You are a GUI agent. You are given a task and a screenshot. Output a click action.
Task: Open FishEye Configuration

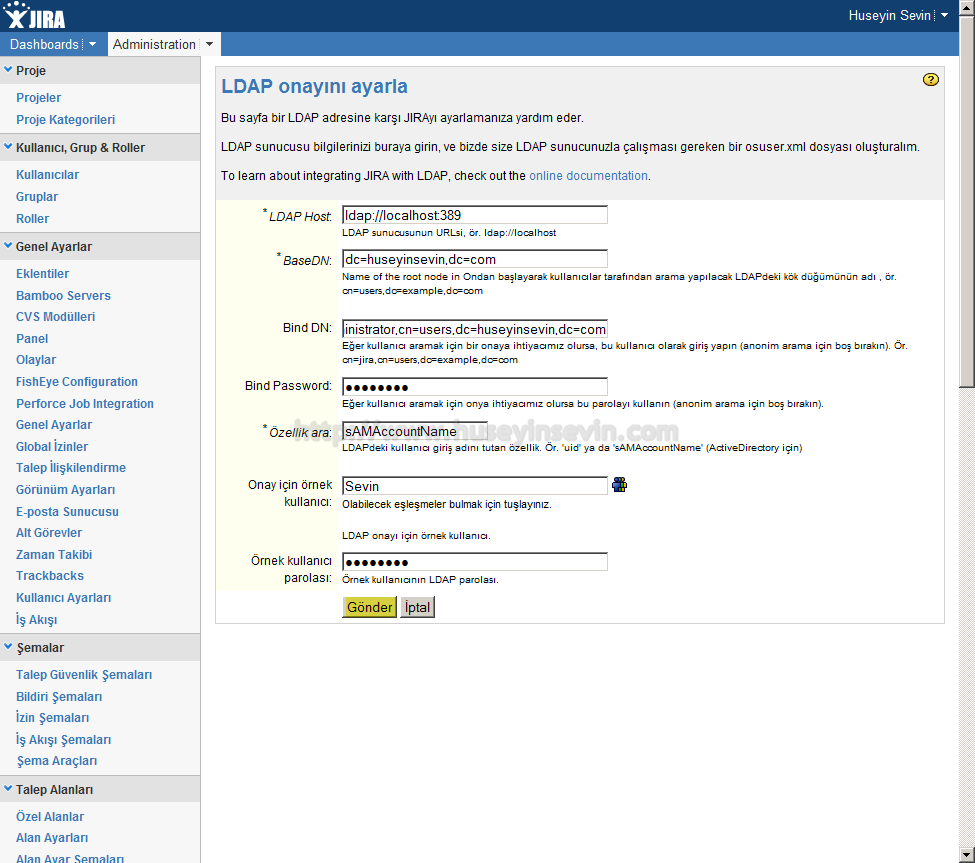tap(76, 382)
